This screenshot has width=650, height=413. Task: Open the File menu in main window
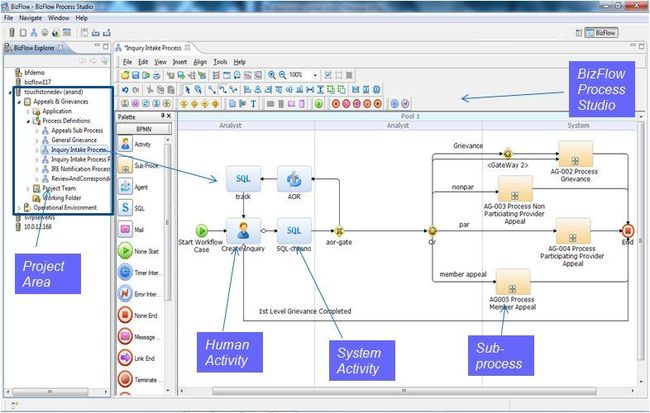pyautogui.click(x=8, y=18)
